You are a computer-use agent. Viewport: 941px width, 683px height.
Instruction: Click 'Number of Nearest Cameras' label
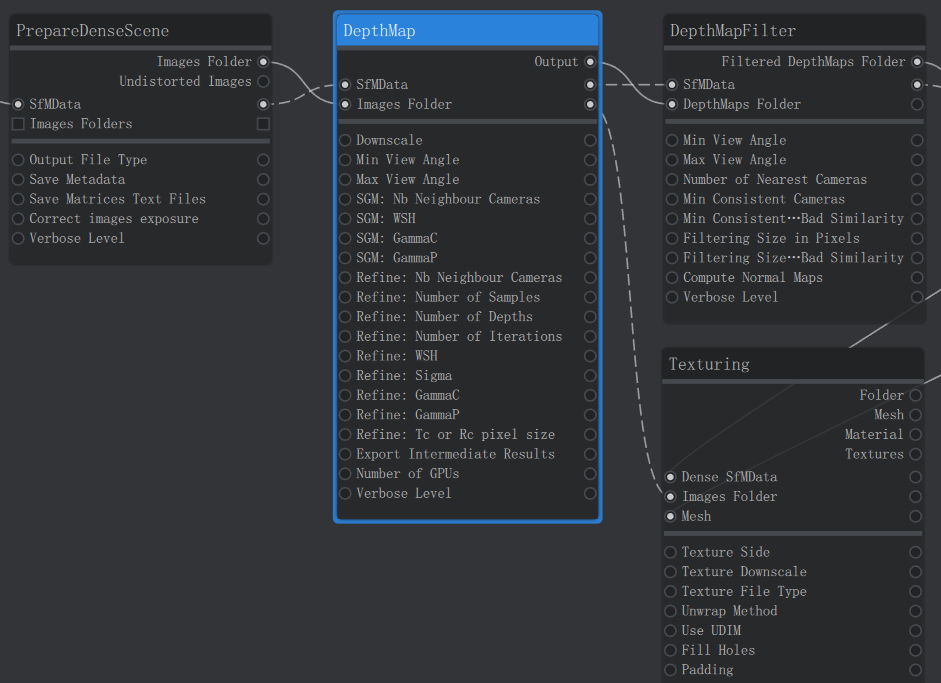(x=775, y=179)
